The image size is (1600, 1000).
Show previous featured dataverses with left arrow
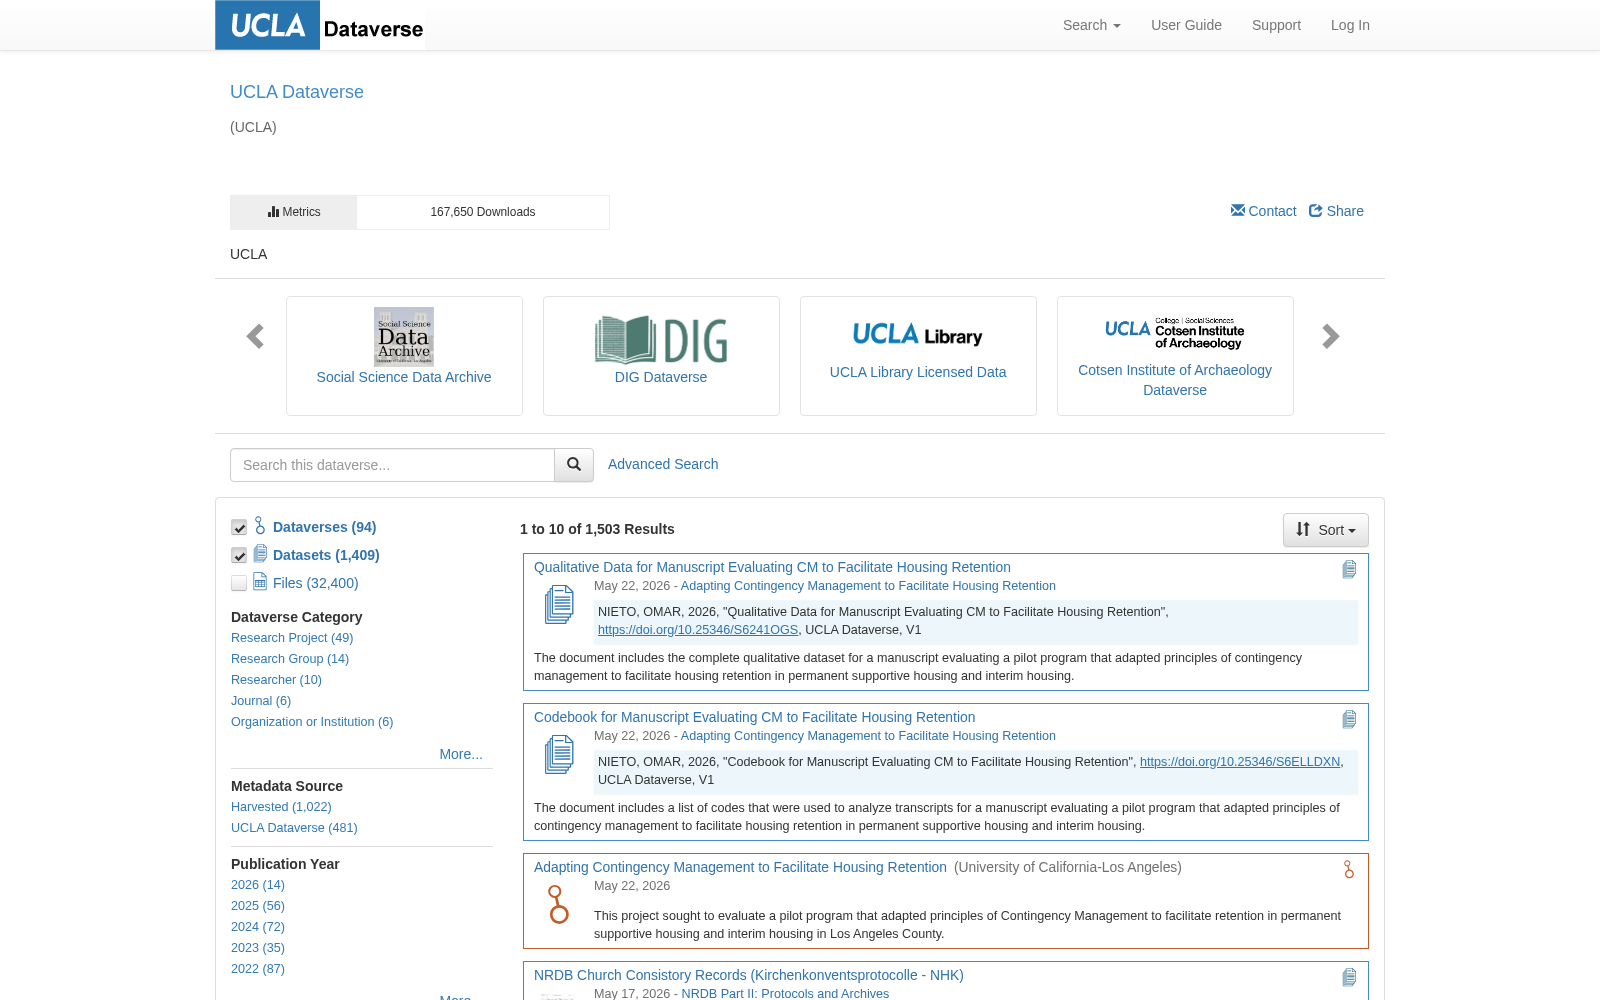tap(255, 336)
